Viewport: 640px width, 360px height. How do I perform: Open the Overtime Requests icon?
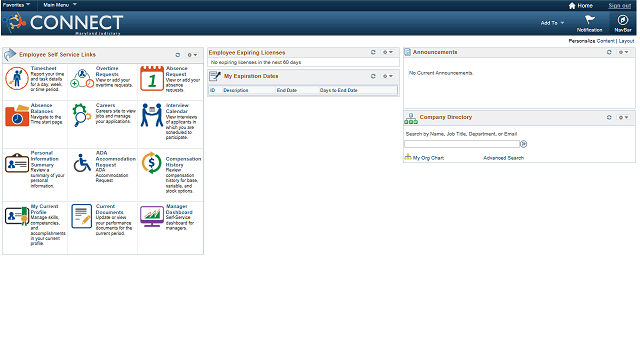(82, 78)
